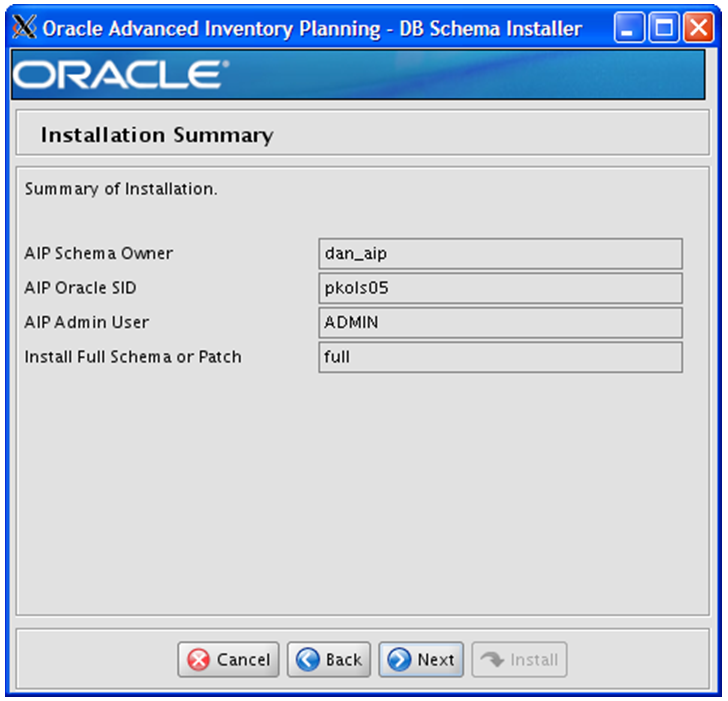Cancel the schema installation
728x701 pixels.
(228, 659)
